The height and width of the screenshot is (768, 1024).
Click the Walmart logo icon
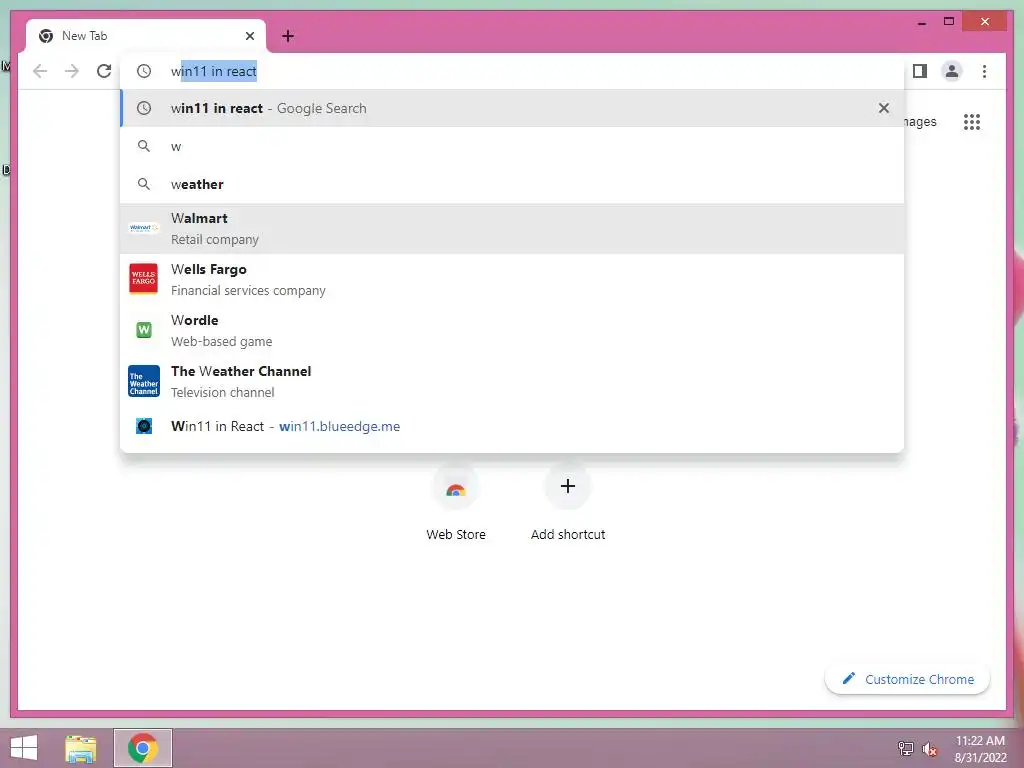pyautogui.click(x=144, y=228)
